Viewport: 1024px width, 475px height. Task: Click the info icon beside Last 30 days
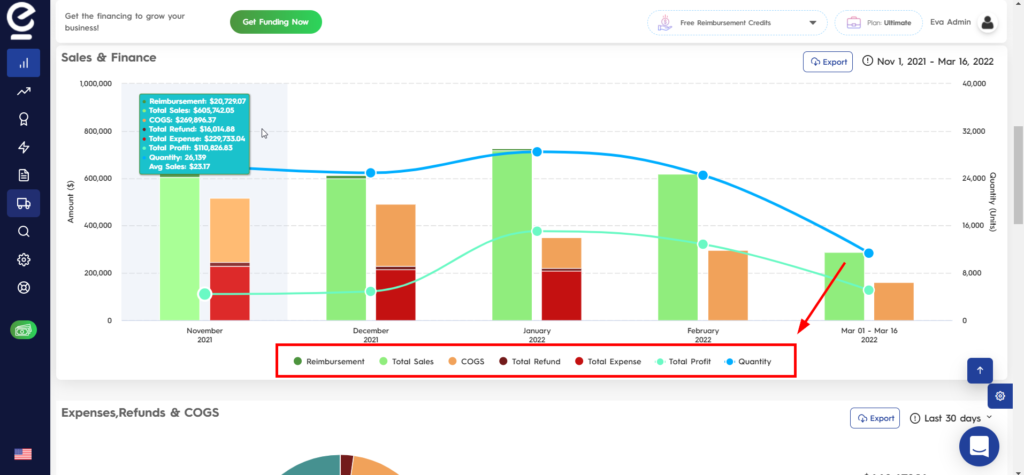[x=915, y=418]
